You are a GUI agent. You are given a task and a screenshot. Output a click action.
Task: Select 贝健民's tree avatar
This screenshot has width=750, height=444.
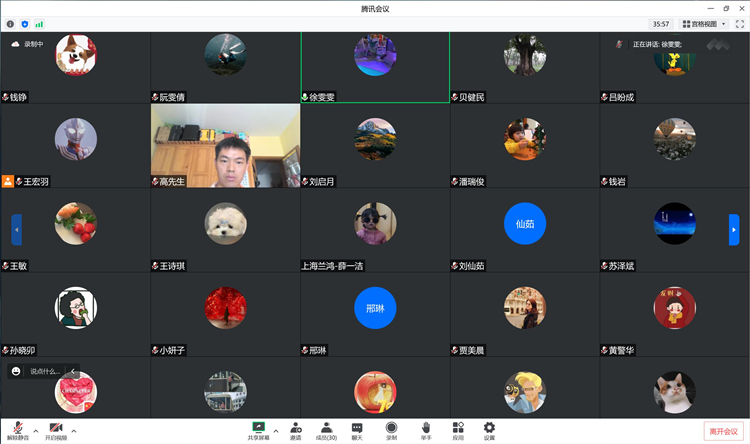coord(525,55)
